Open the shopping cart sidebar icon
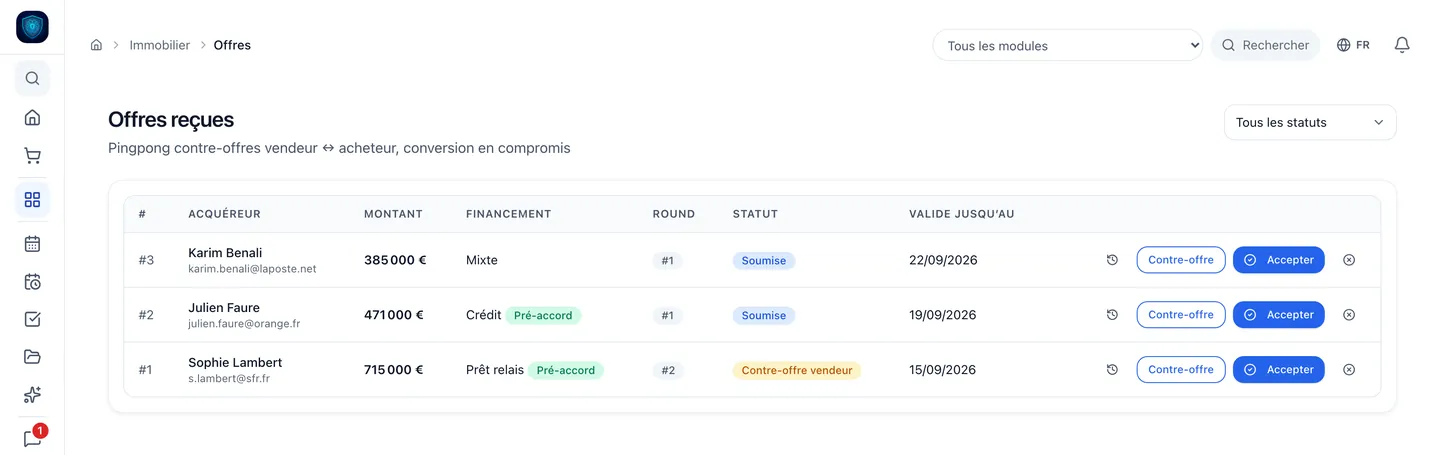Image resolution: width=1440 pixels, height=455 pixels. 32,156
